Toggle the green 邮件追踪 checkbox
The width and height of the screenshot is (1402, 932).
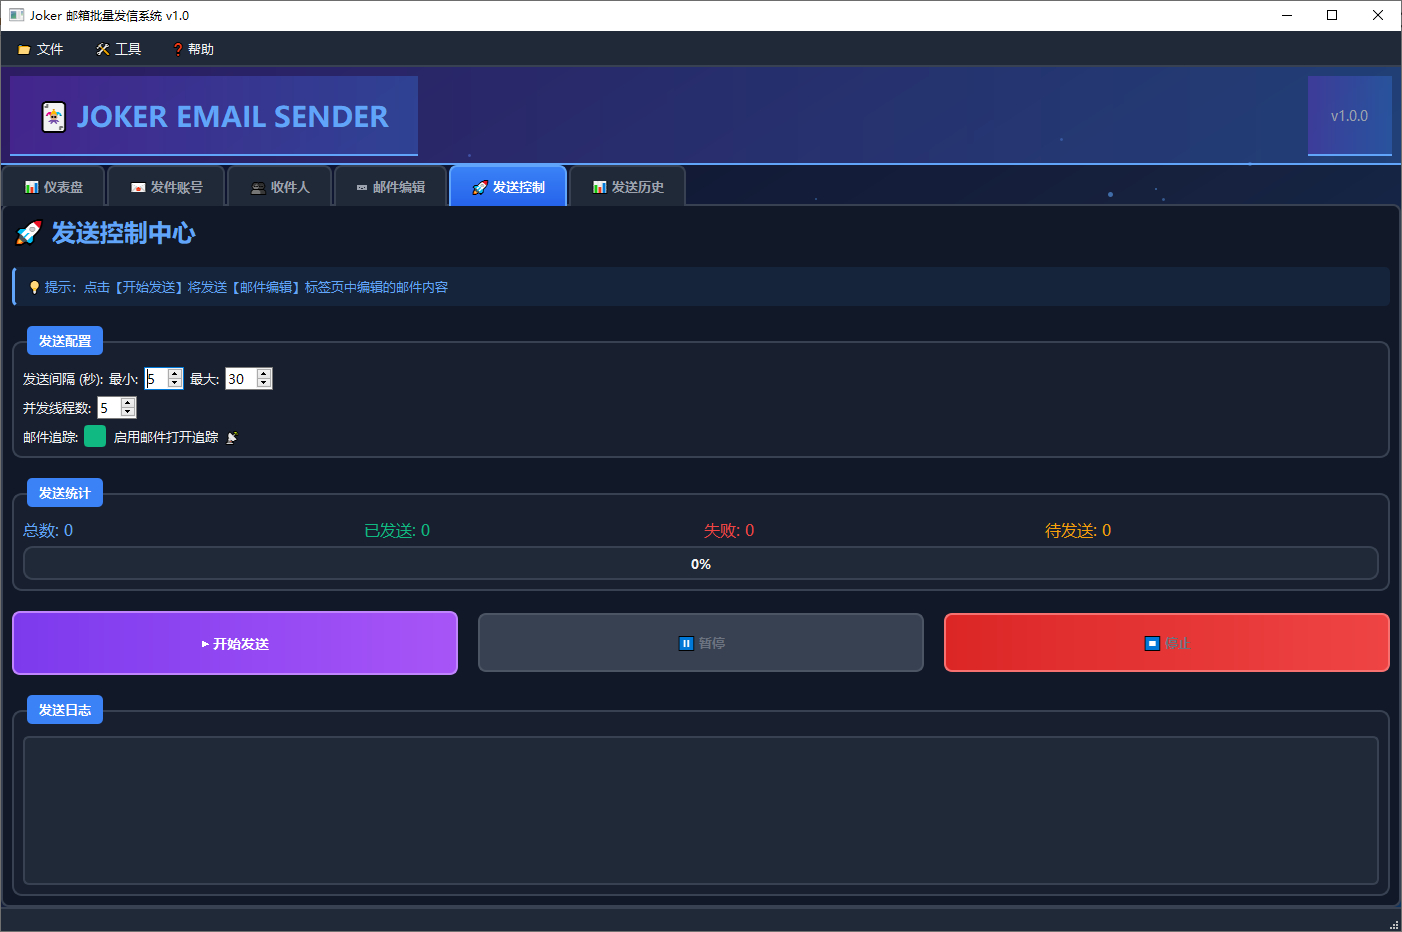95,437
